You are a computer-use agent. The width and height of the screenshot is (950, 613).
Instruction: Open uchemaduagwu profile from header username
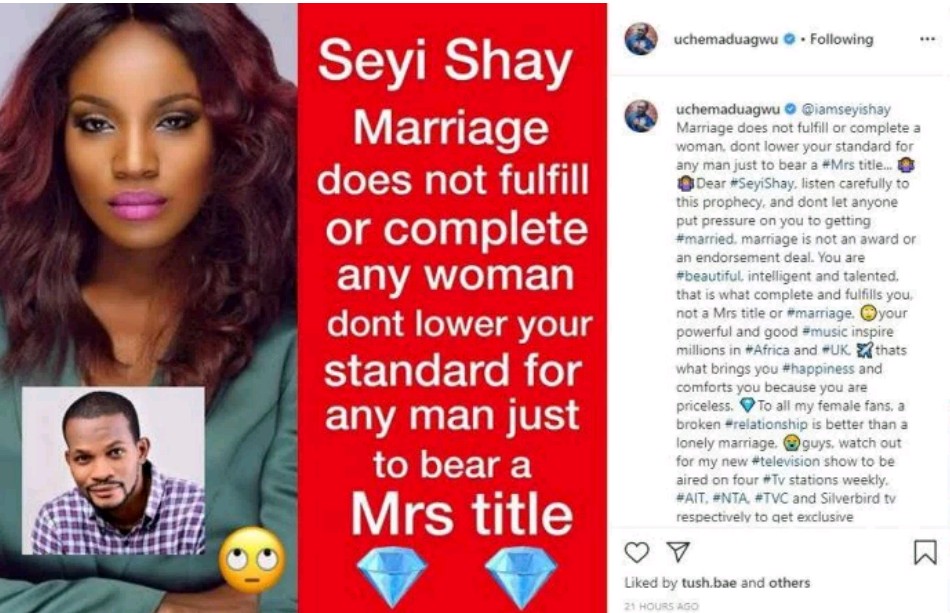click(726, 39)
